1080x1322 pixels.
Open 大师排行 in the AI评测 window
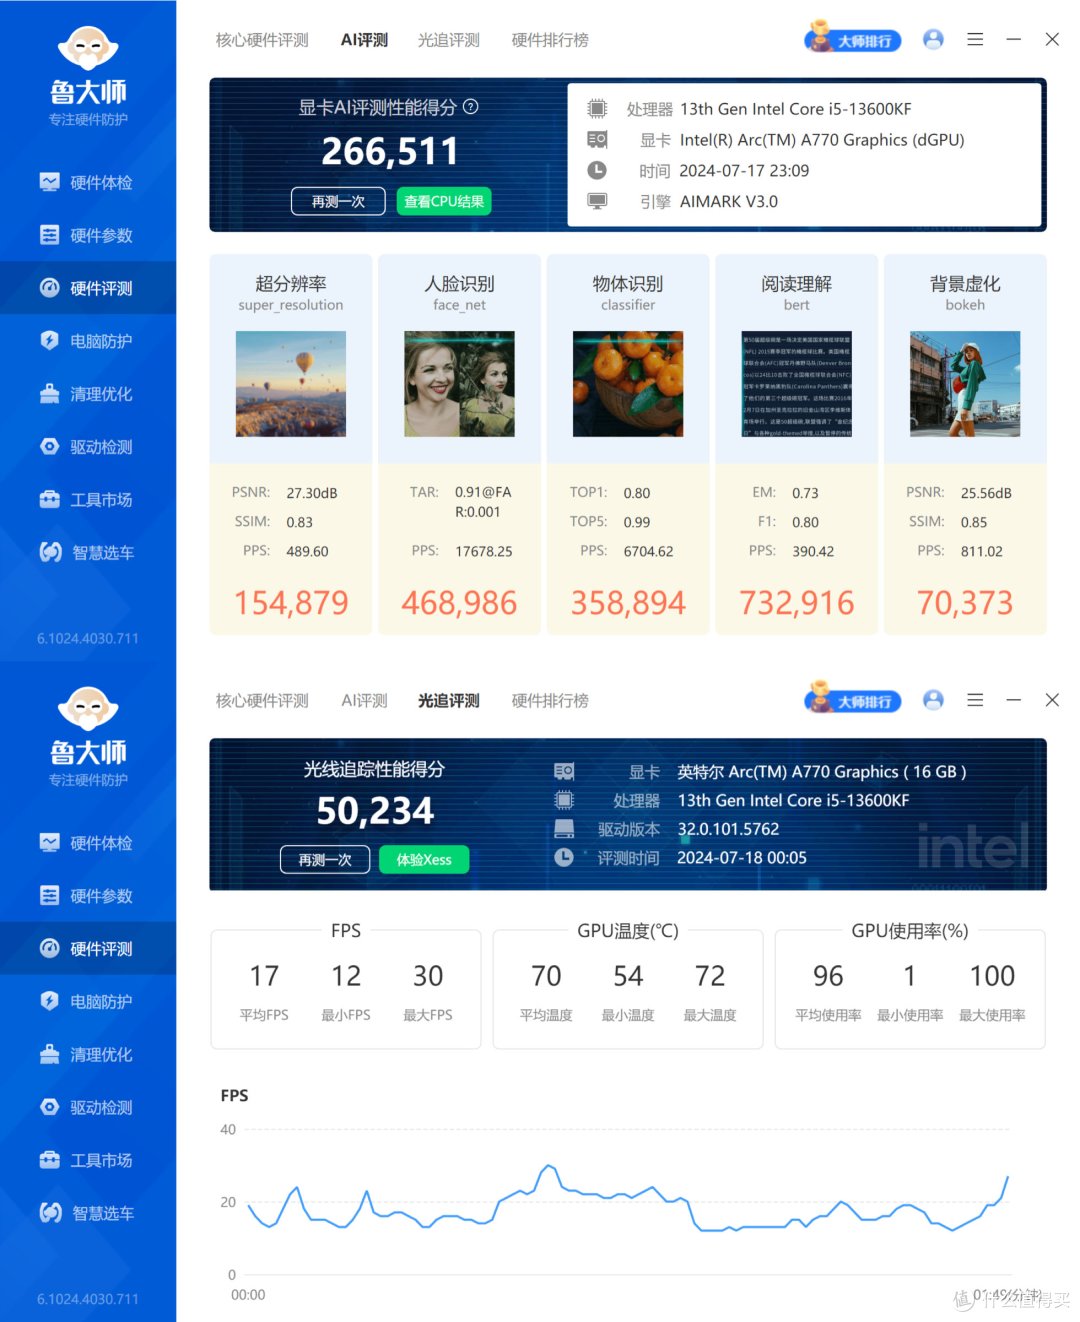pos(854,39)
